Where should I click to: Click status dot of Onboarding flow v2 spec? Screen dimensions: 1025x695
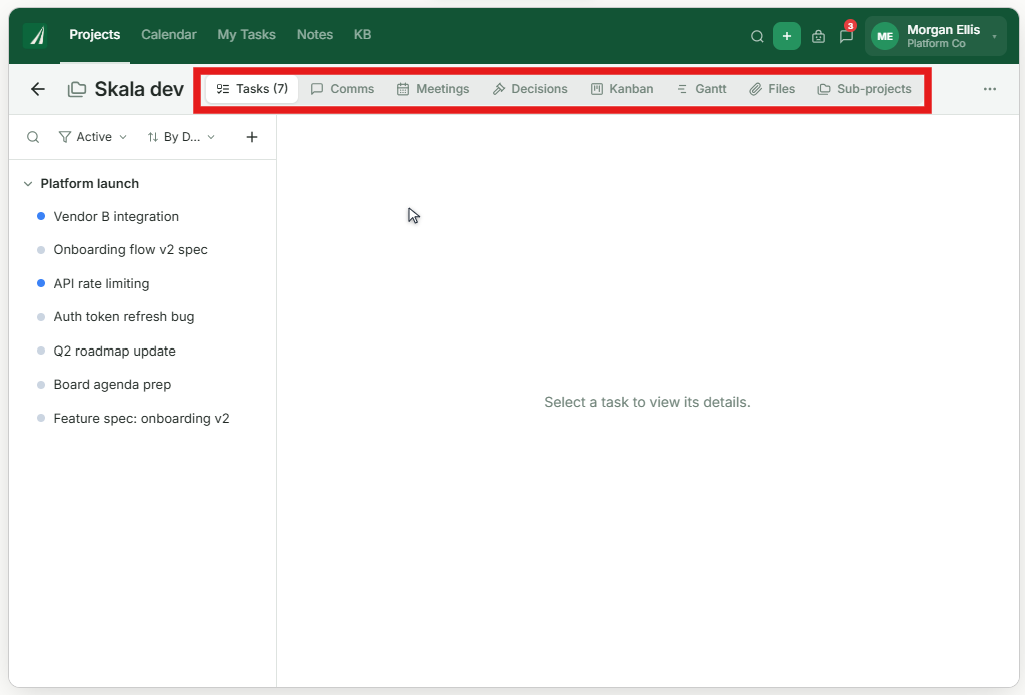click(41, 250)
